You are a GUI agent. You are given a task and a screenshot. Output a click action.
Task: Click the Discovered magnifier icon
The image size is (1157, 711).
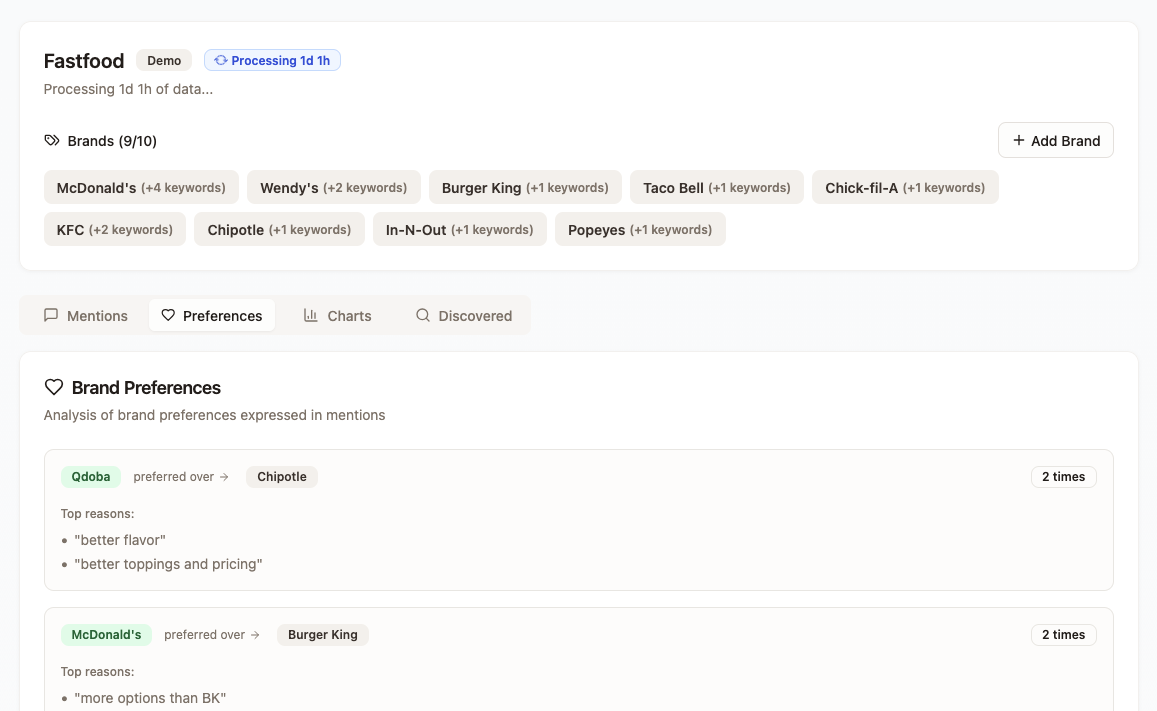point(423,315)
